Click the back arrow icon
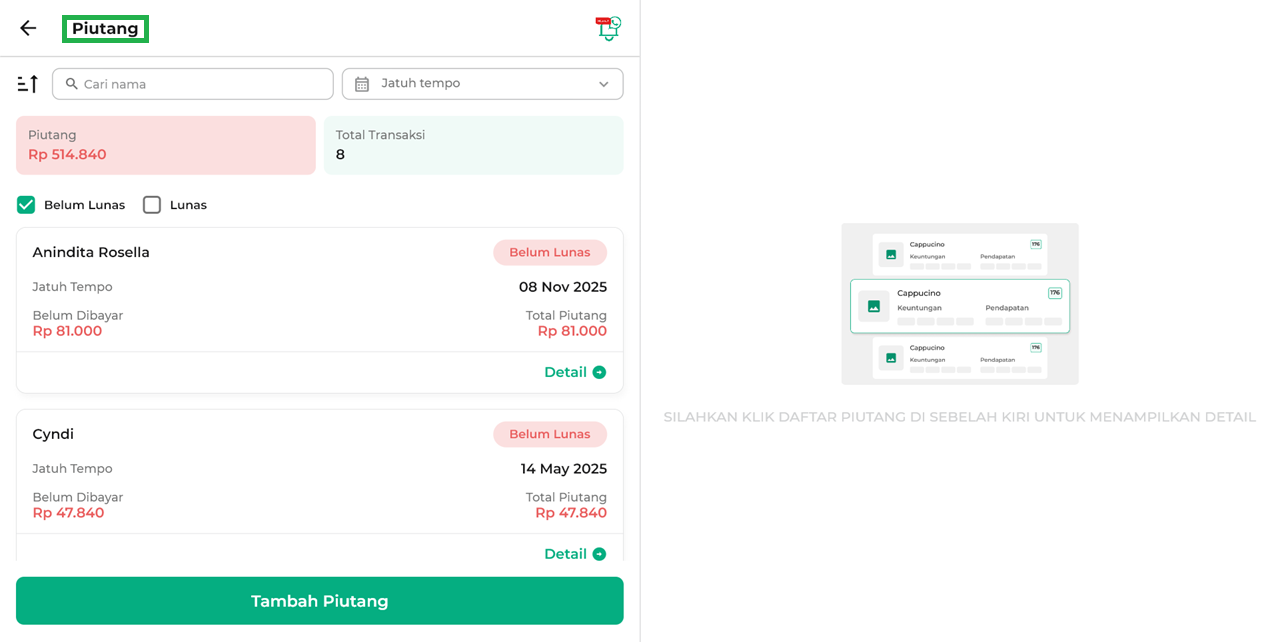This screenshot has height=642, width=1278. click(28, 28)
